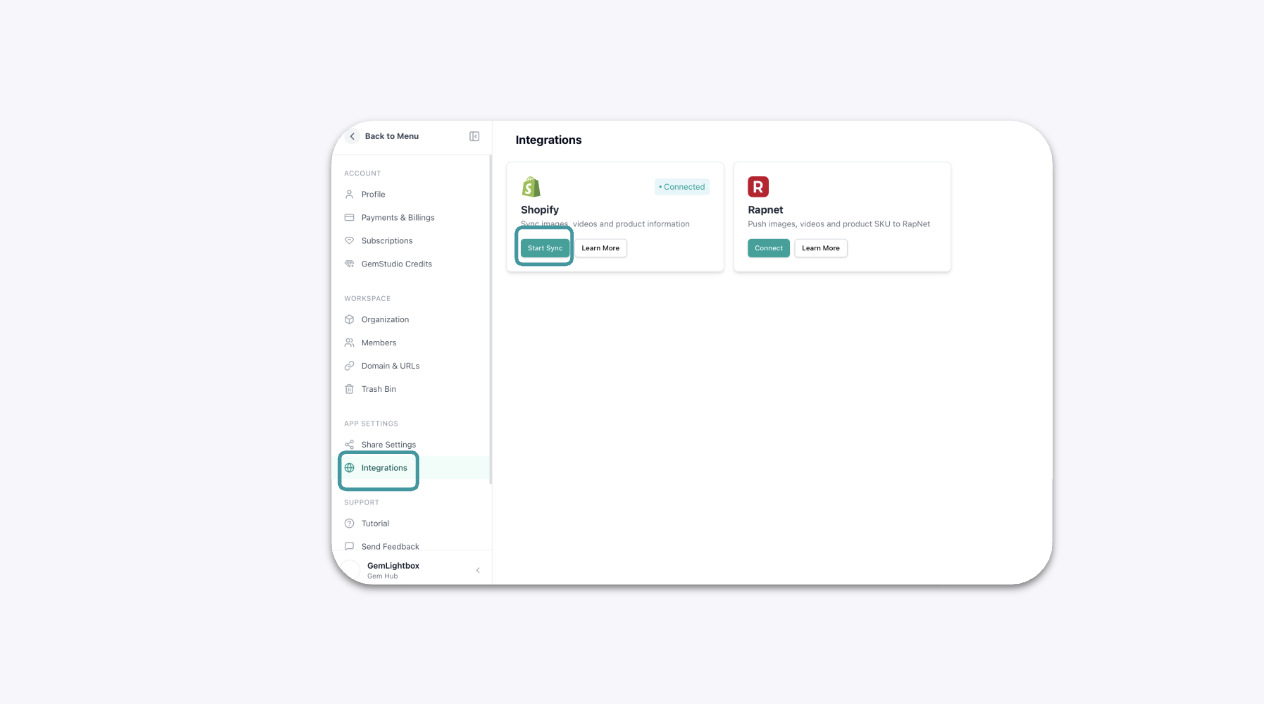
Task: Click the Trash Bin icon
Action: click(349, 389)
